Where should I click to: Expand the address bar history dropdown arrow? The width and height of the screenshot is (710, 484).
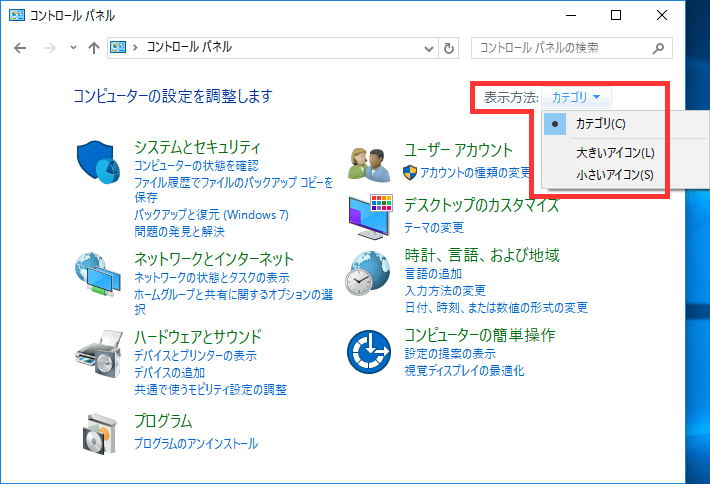pos(429,48)
